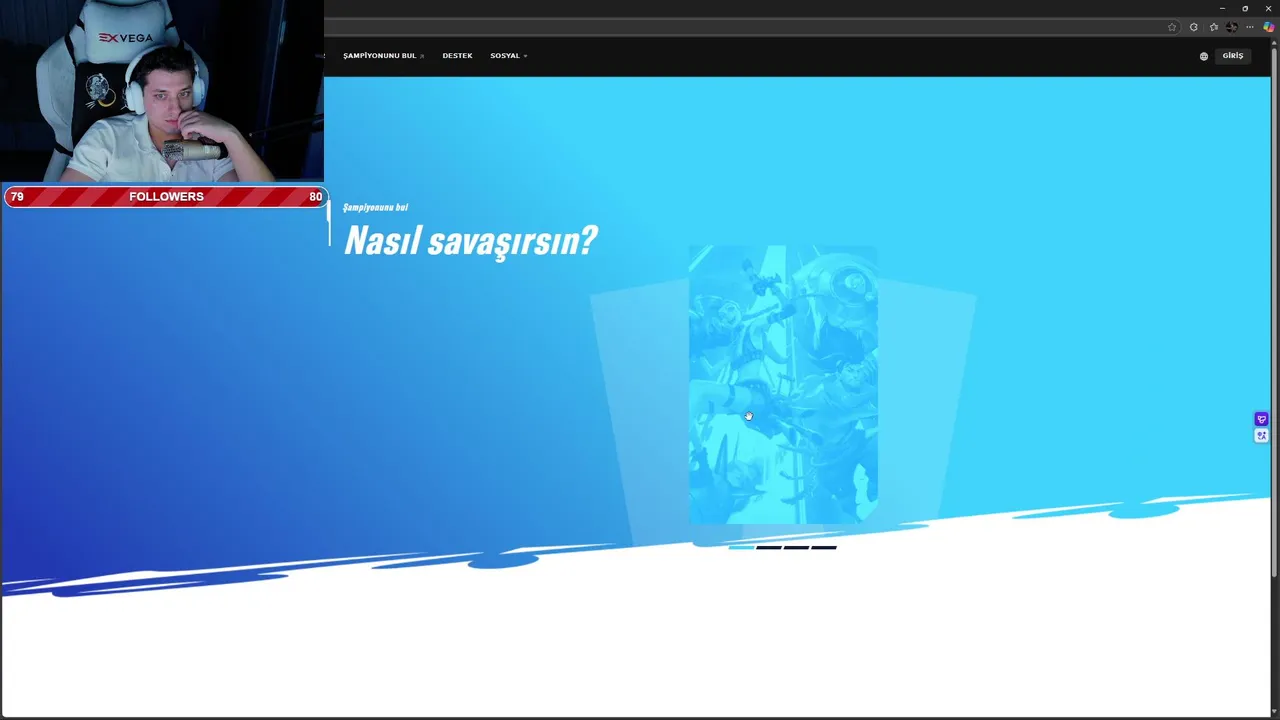
Task: Open the browser extensions icon
Action: pos(1194,27)
